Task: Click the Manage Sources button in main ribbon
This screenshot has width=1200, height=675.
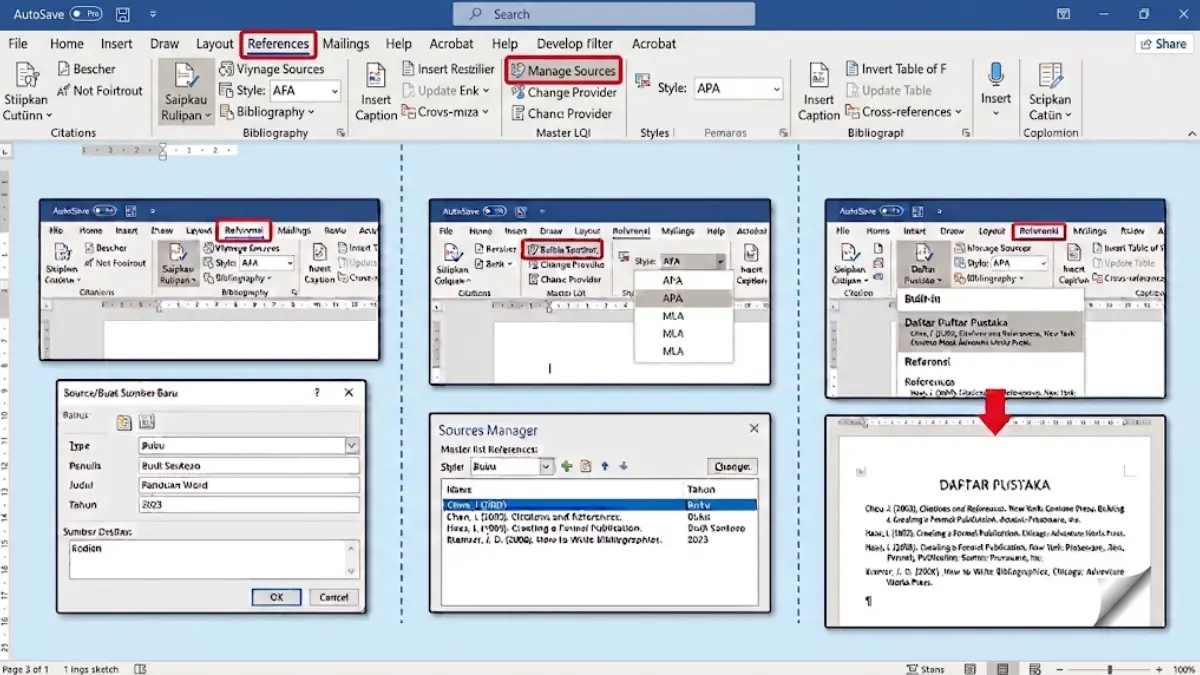Action: pyautogui.click(x=562, y=71)
